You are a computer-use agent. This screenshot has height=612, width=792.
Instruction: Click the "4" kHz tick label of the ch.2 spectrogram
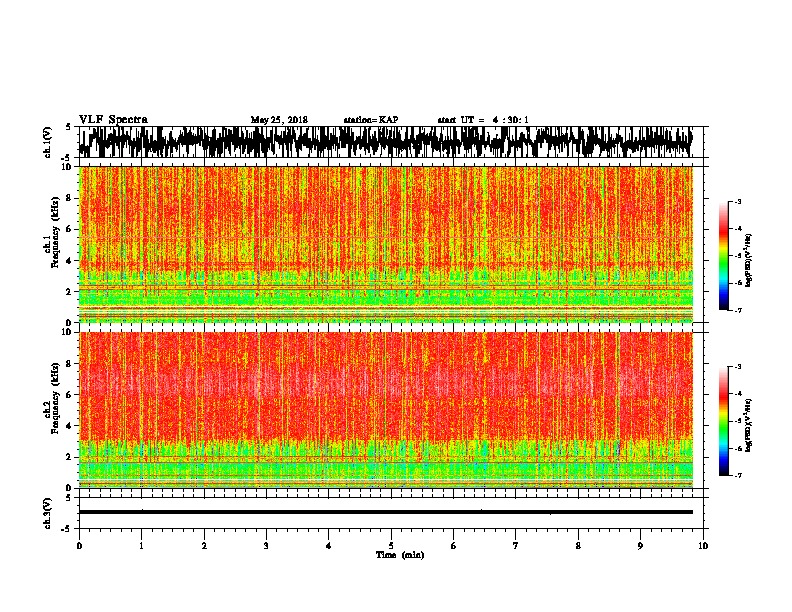click(69, 426)
